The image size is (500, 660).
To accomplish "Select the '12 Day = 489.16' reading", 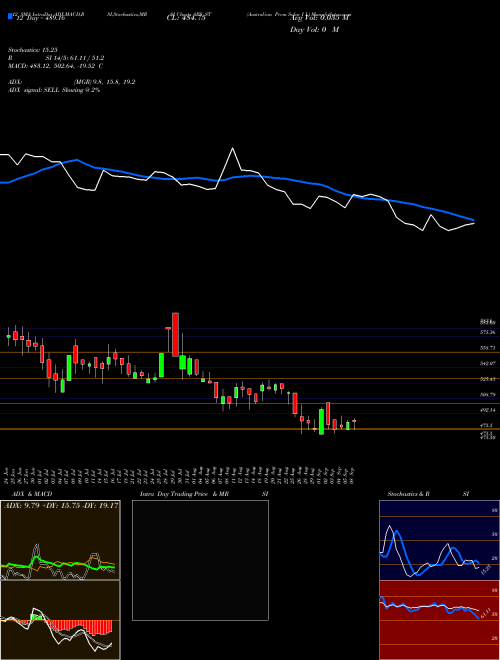I will click(x=40, y=19).
